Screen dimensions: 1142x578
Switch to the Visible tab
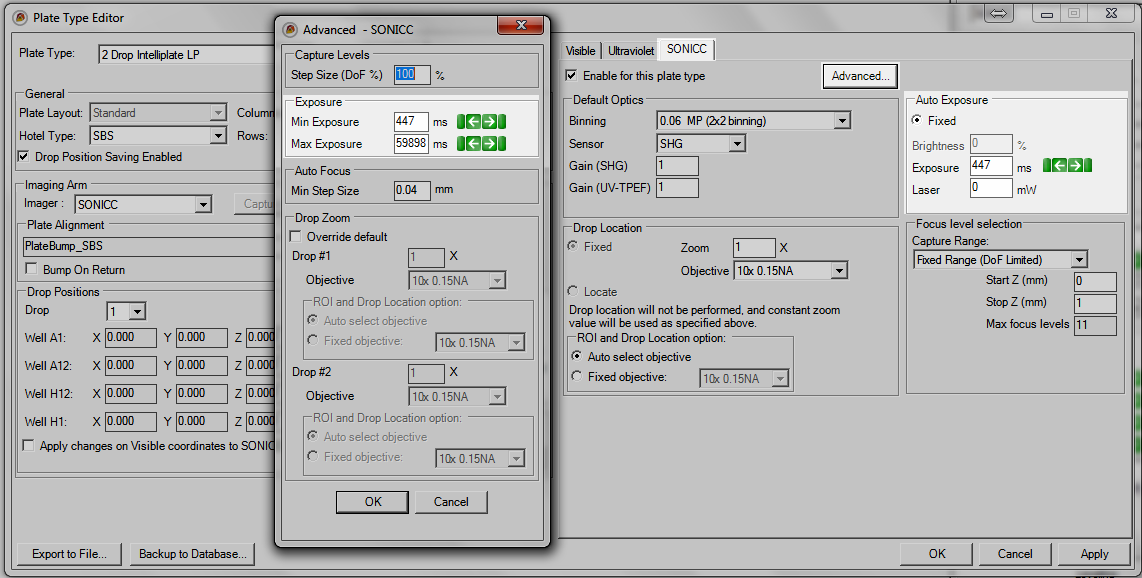tap(580, 50)
